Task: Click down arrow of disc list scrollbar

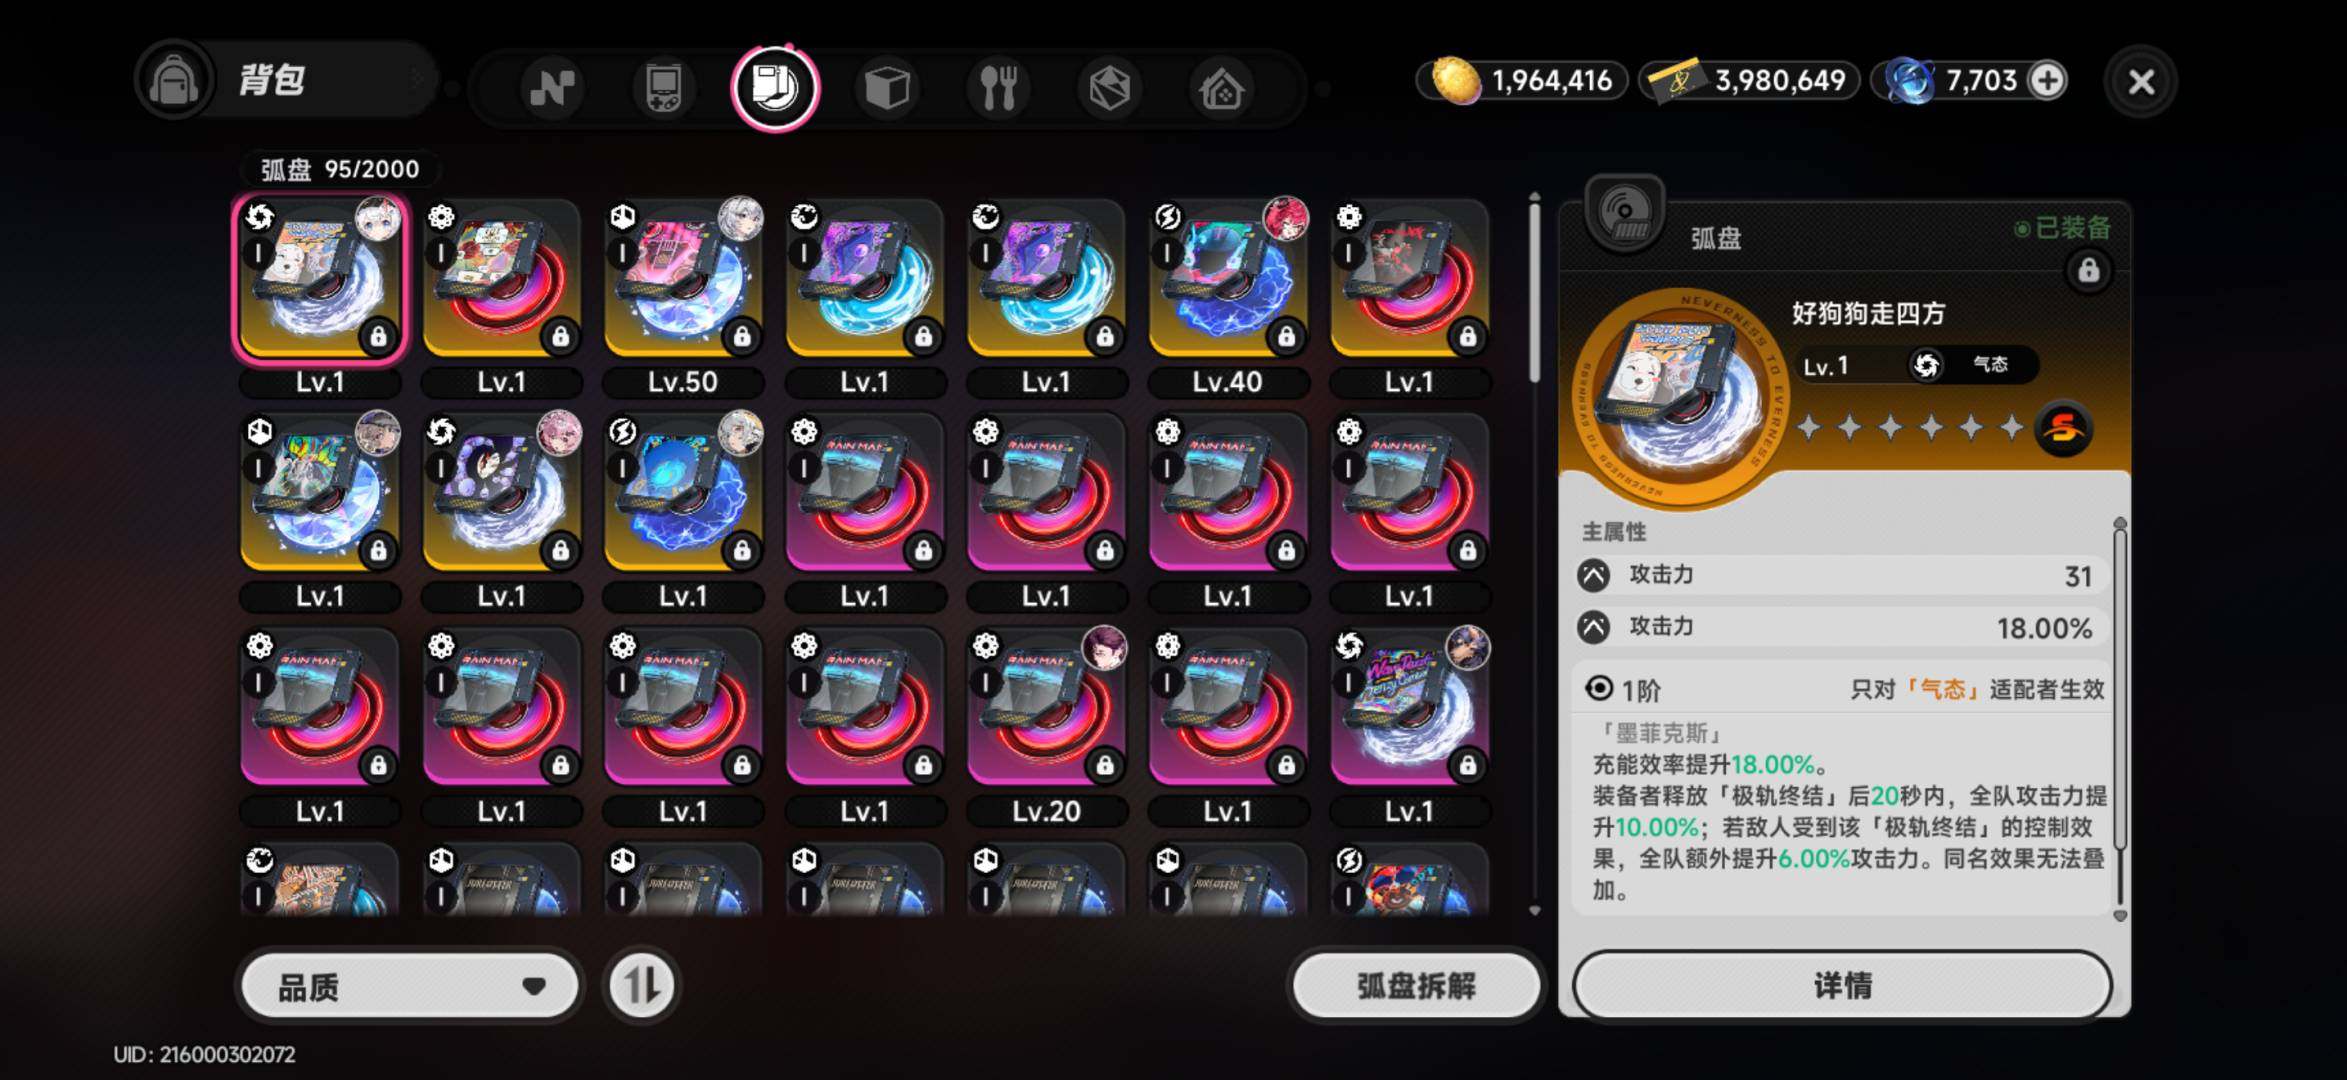Action: [1535, 910]
